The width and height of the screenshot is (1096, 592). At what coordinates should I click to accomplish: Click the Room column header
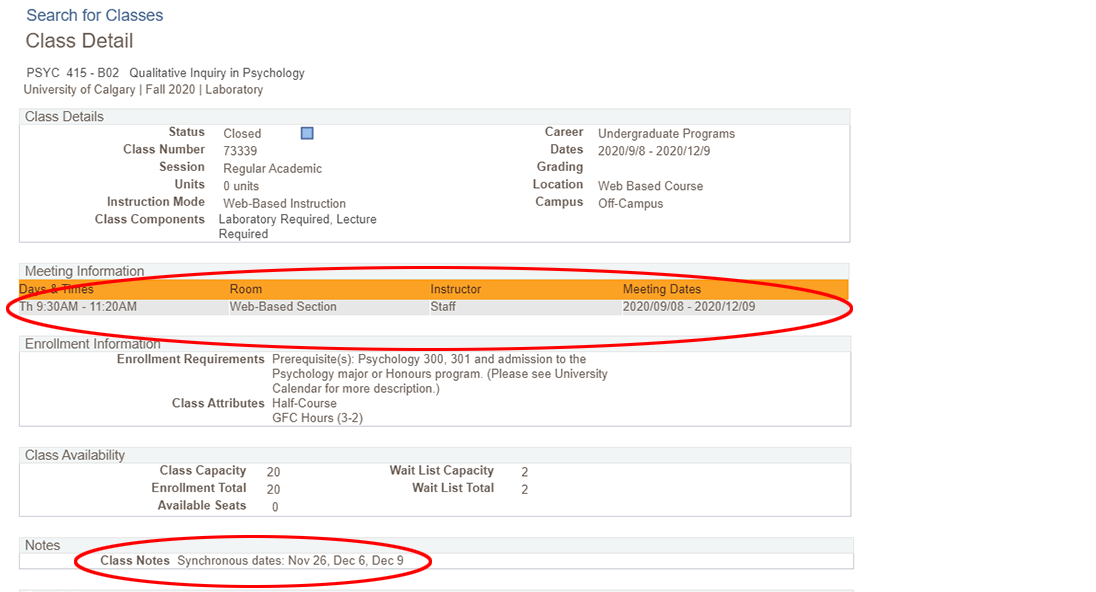246,289
